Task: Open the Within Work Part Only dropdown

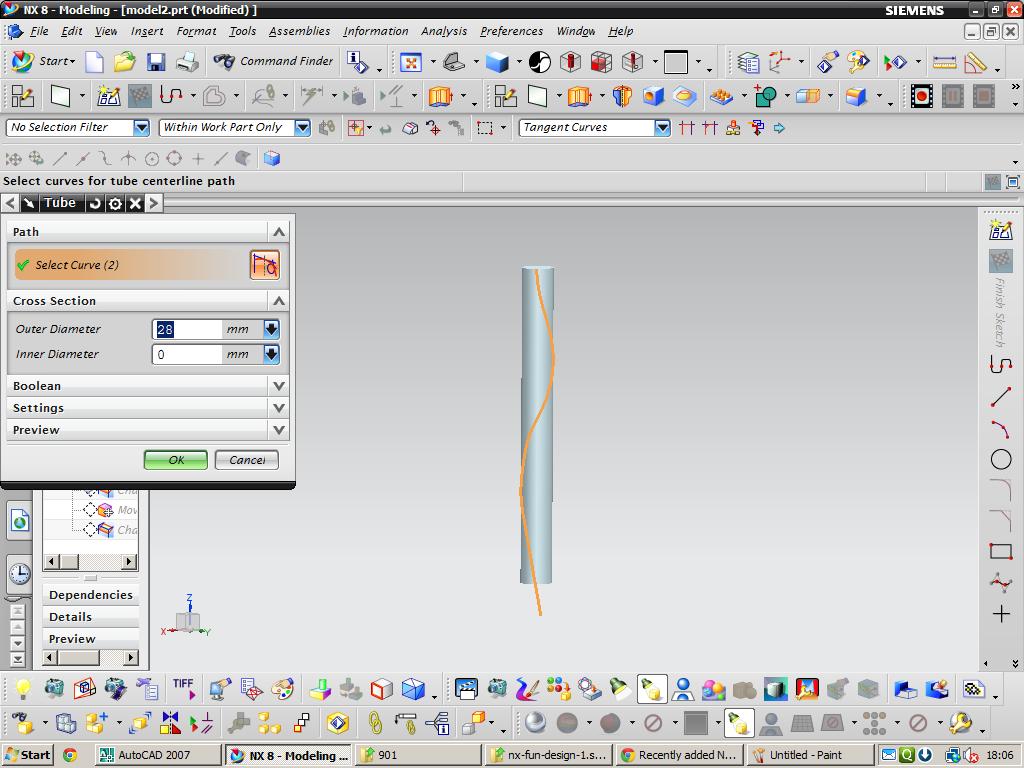Action: click(x=302, y=127)
